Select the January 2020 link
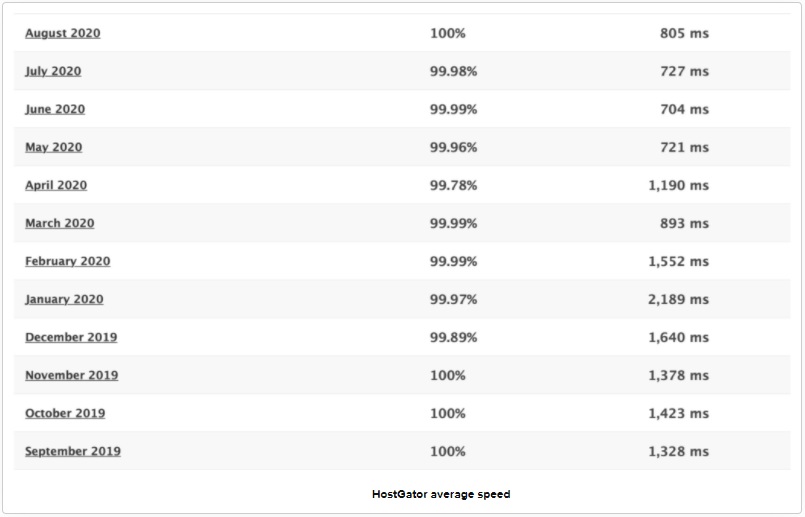Screen dimensions: 805x517 64,299
